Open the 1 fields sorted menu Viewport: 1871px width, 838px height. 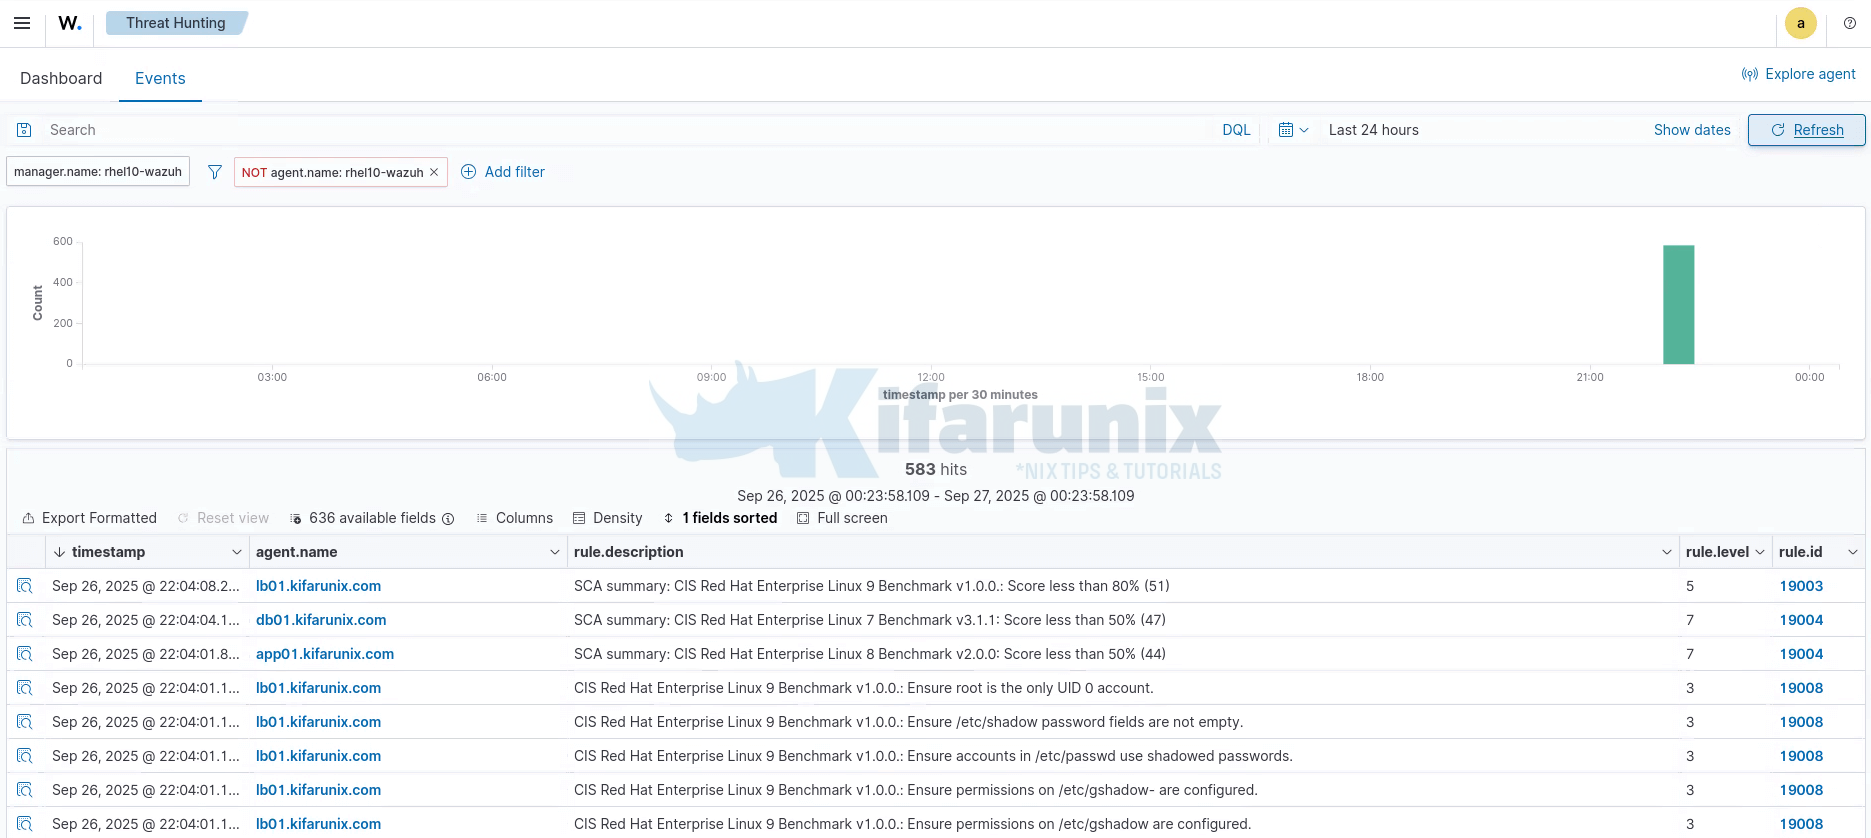pyautogui.click(x=721, y=518)
